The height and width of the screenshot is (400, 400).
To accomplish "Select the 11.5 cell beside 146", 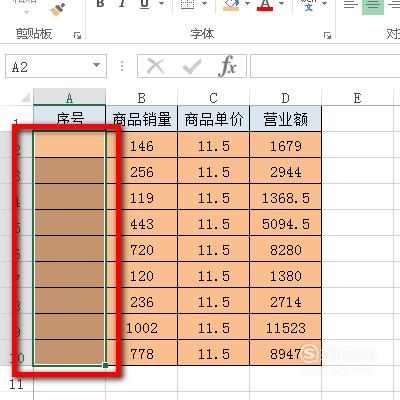I will point(214,145).
